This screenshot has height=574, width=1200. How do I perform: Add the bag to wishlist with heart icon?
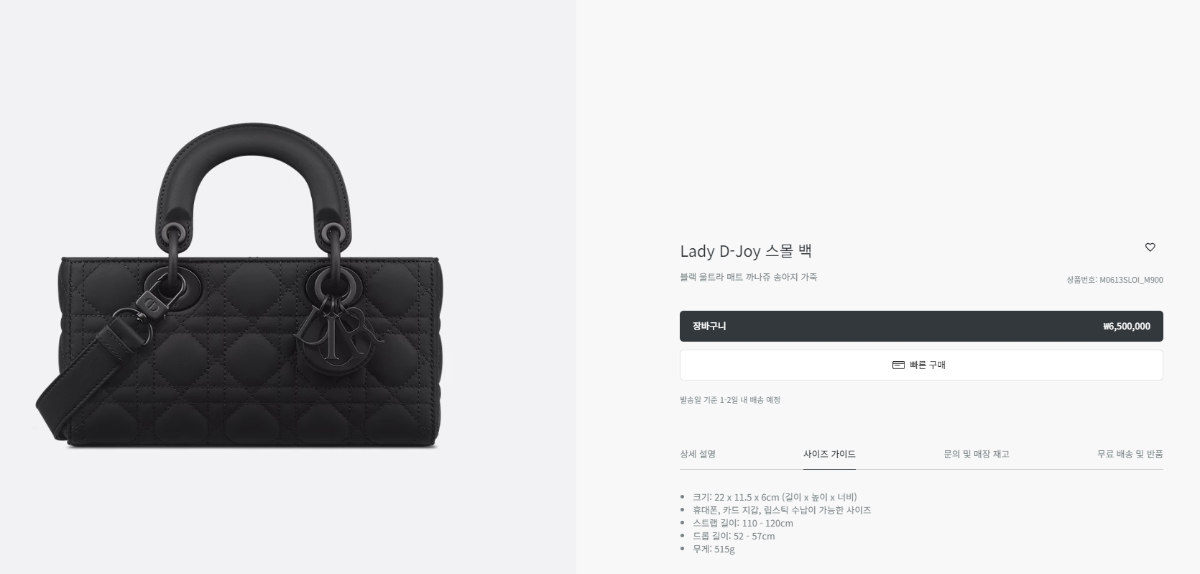(1150, 247)
